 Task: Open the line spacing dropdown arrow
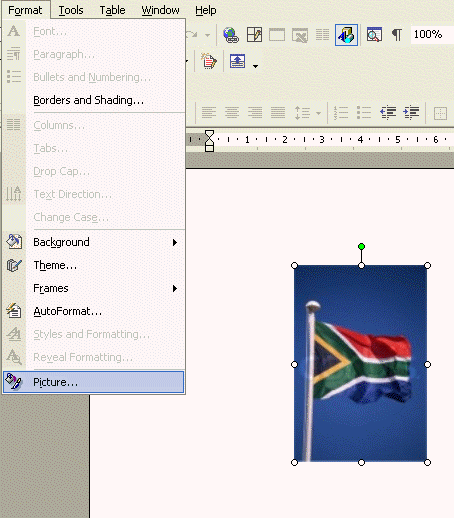click(x=318, y=113)
